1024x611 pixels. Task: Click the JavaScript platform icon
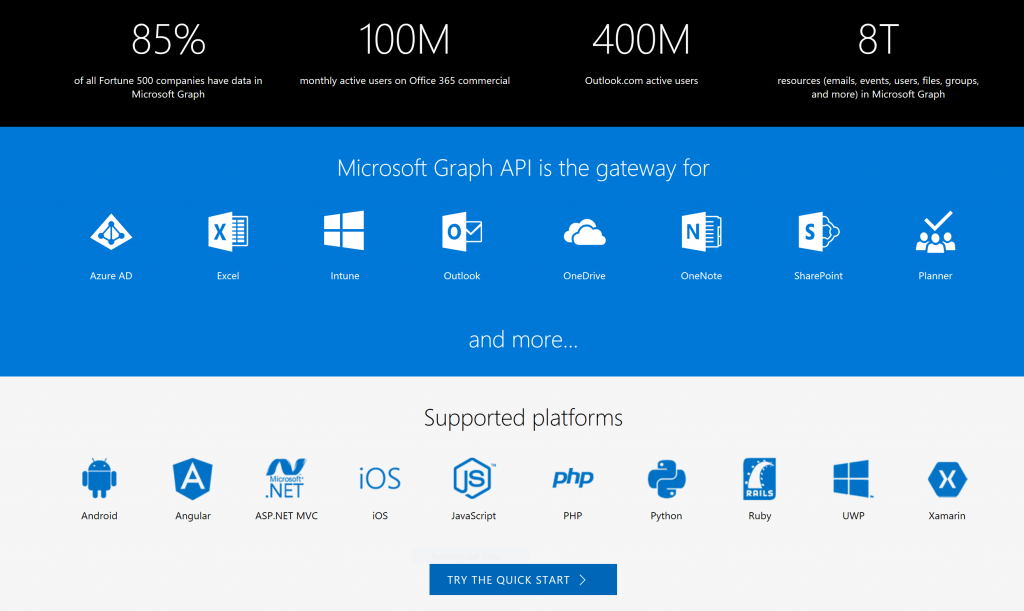pos(472,480)
